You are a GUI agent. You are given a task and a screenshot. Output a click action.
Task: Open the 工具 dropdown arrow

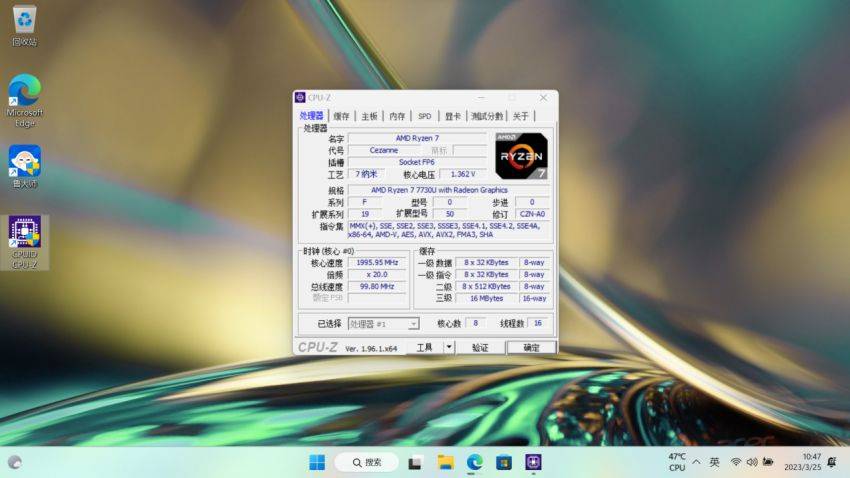(449, 347)
